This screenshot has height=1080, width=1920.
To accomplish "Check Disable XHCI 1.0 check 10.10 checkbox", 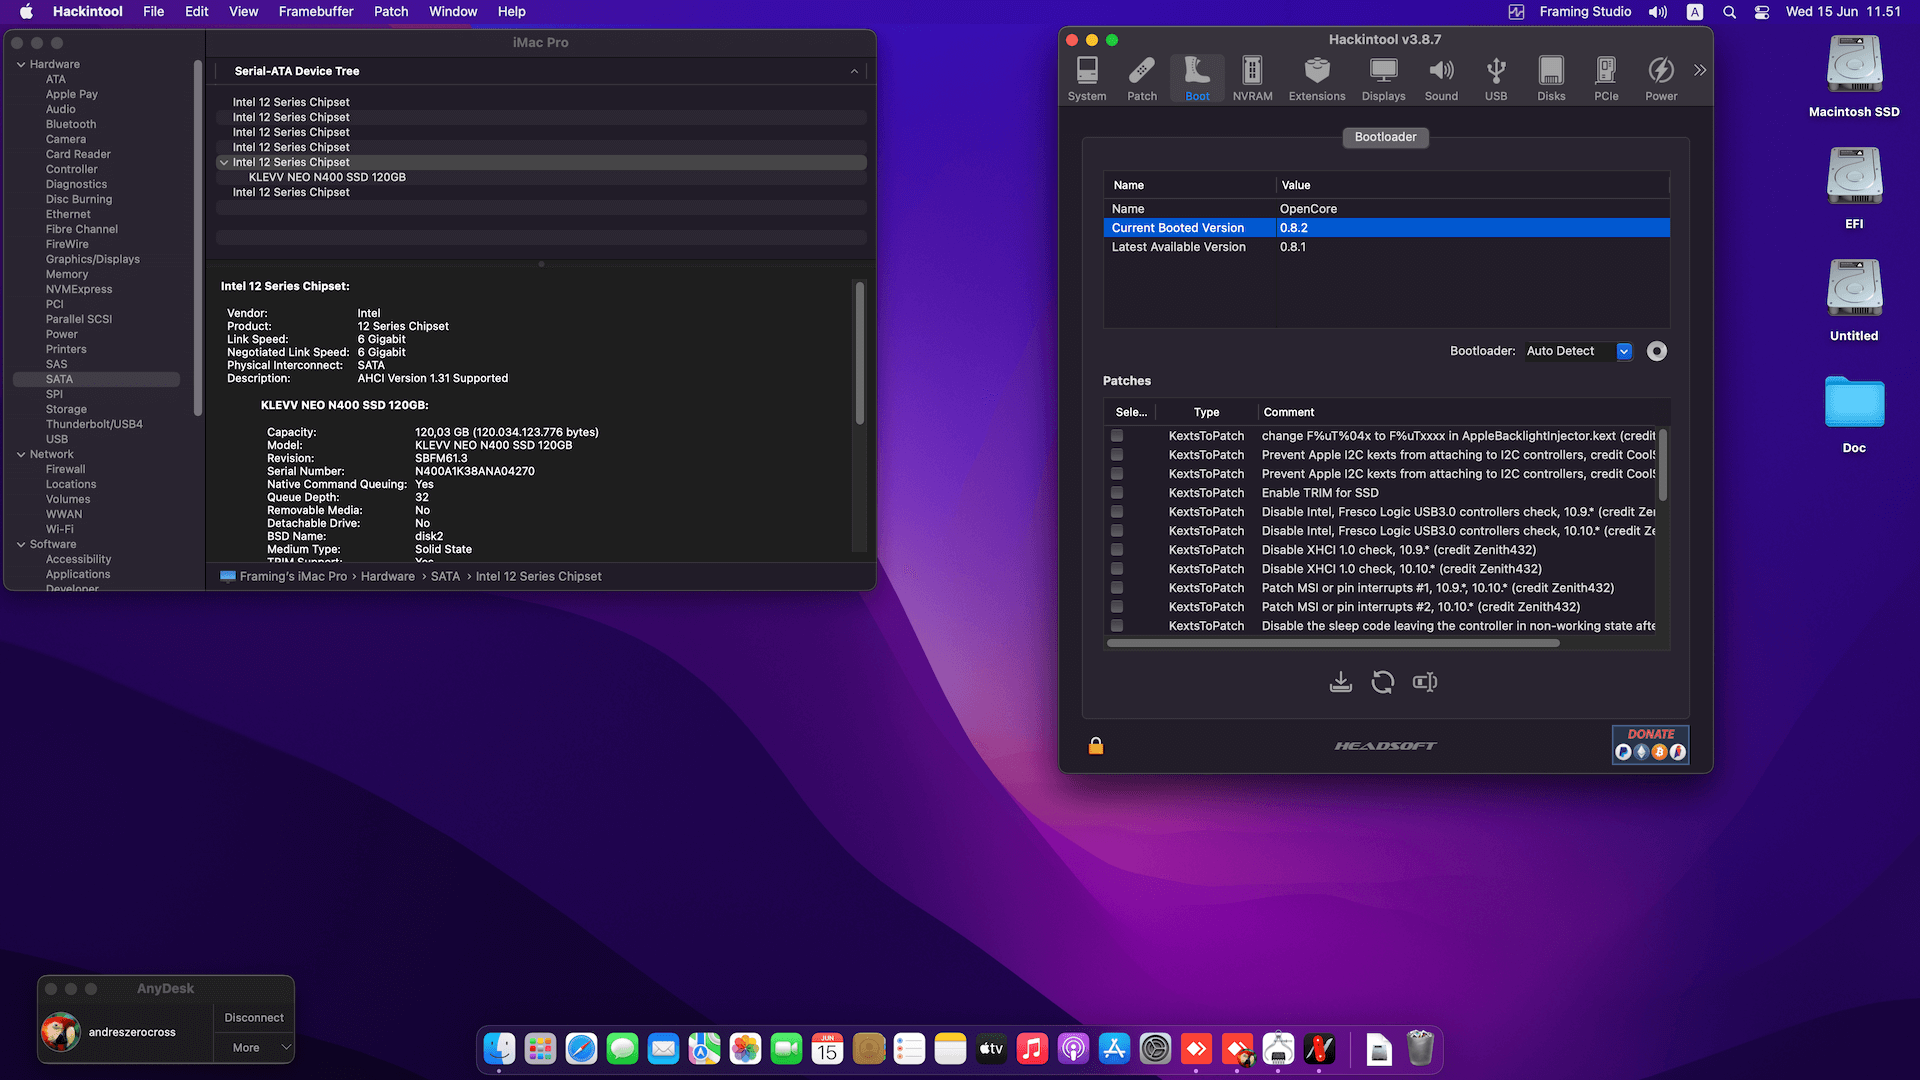I will [1117, 569].
